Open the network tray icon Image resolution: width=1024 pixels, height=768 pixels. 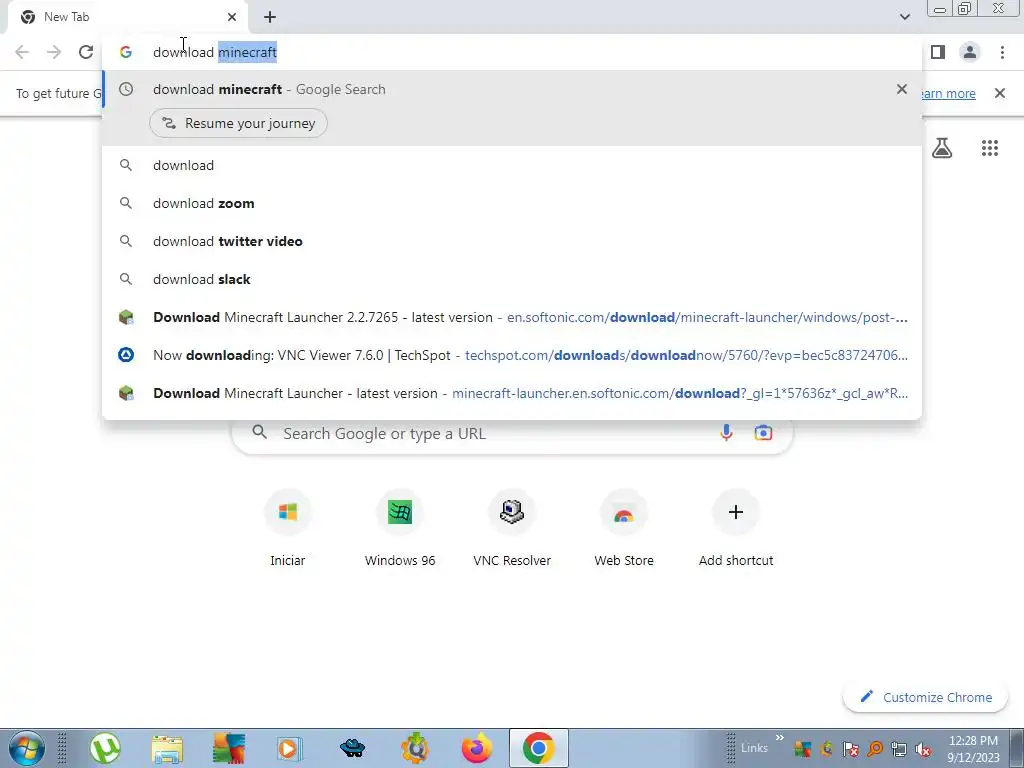[x=899, y=749]
